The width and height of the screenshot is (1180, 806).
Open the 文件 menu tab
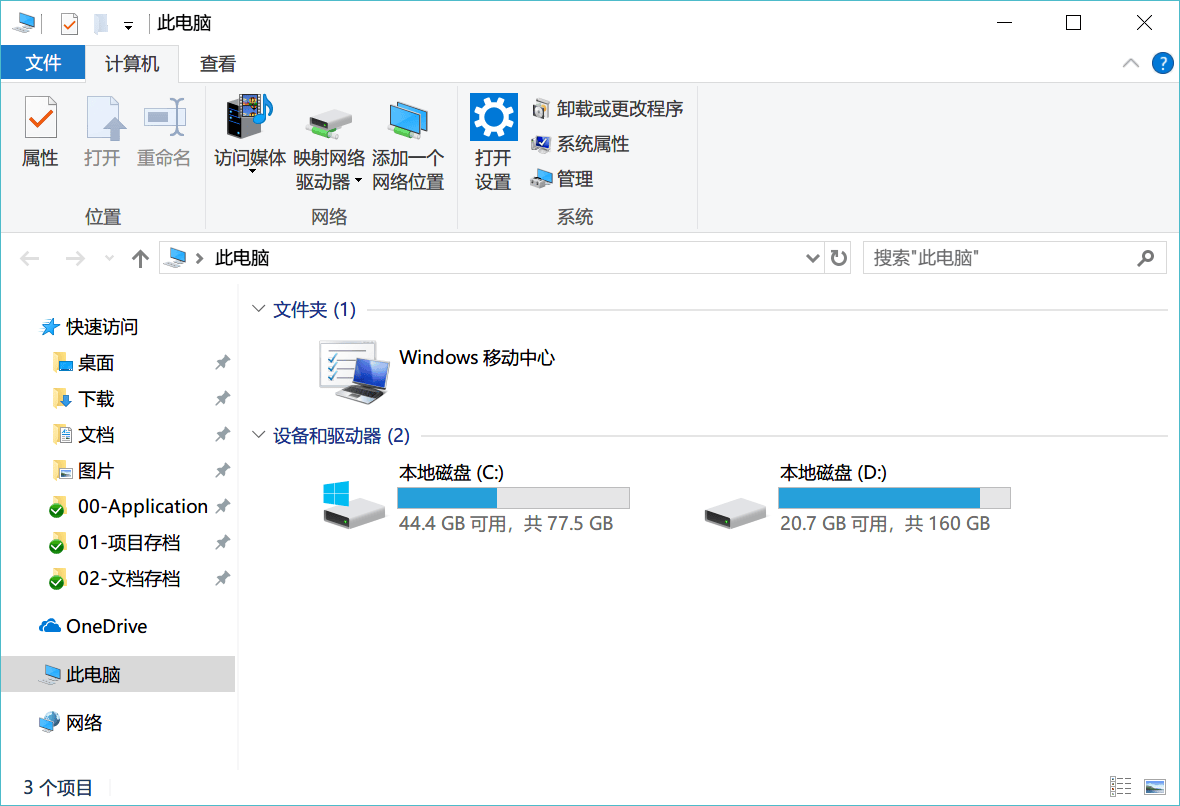tap(43, 64)
